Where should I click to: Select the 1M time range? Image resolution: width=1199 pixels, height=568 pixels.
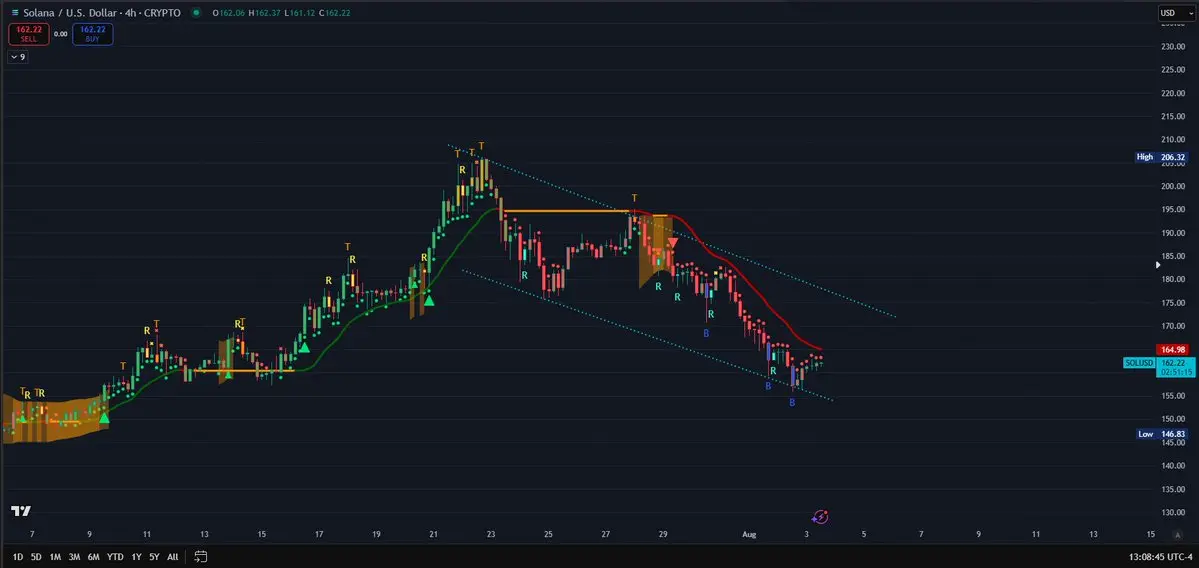pos(55,557)
